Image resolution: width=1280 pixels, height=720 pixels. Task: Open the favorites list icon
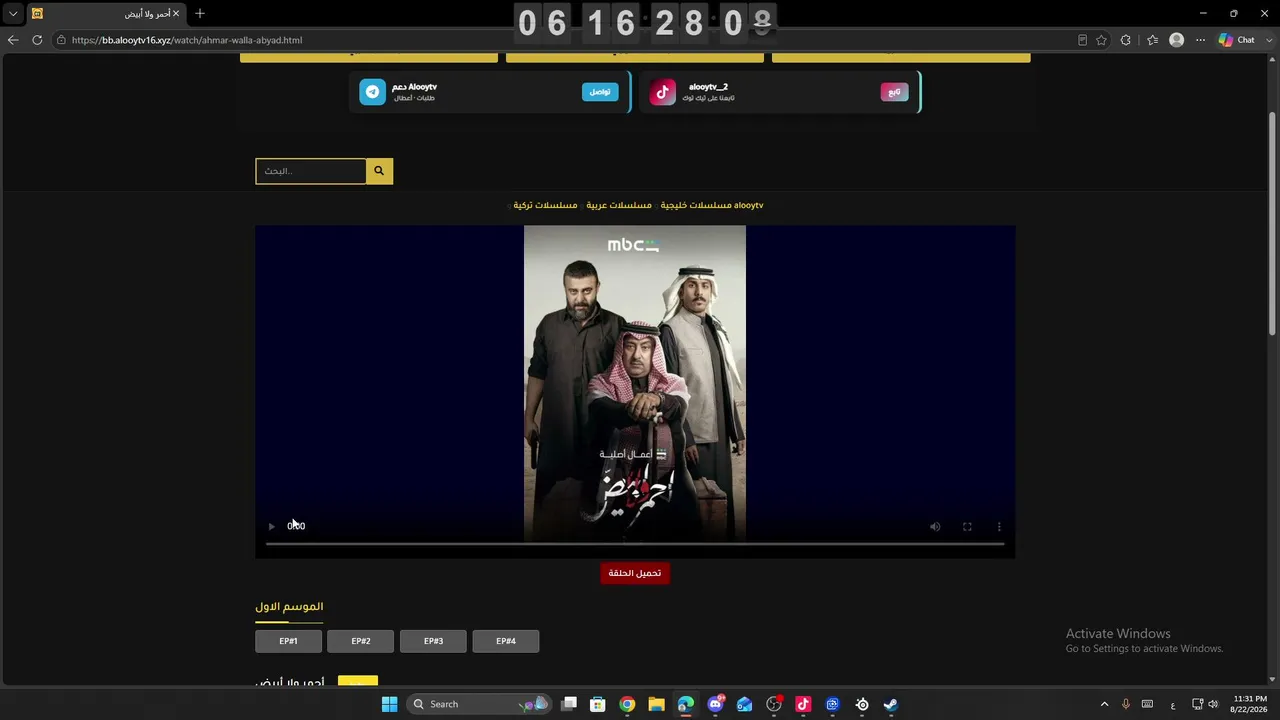tap(1152, 40)
